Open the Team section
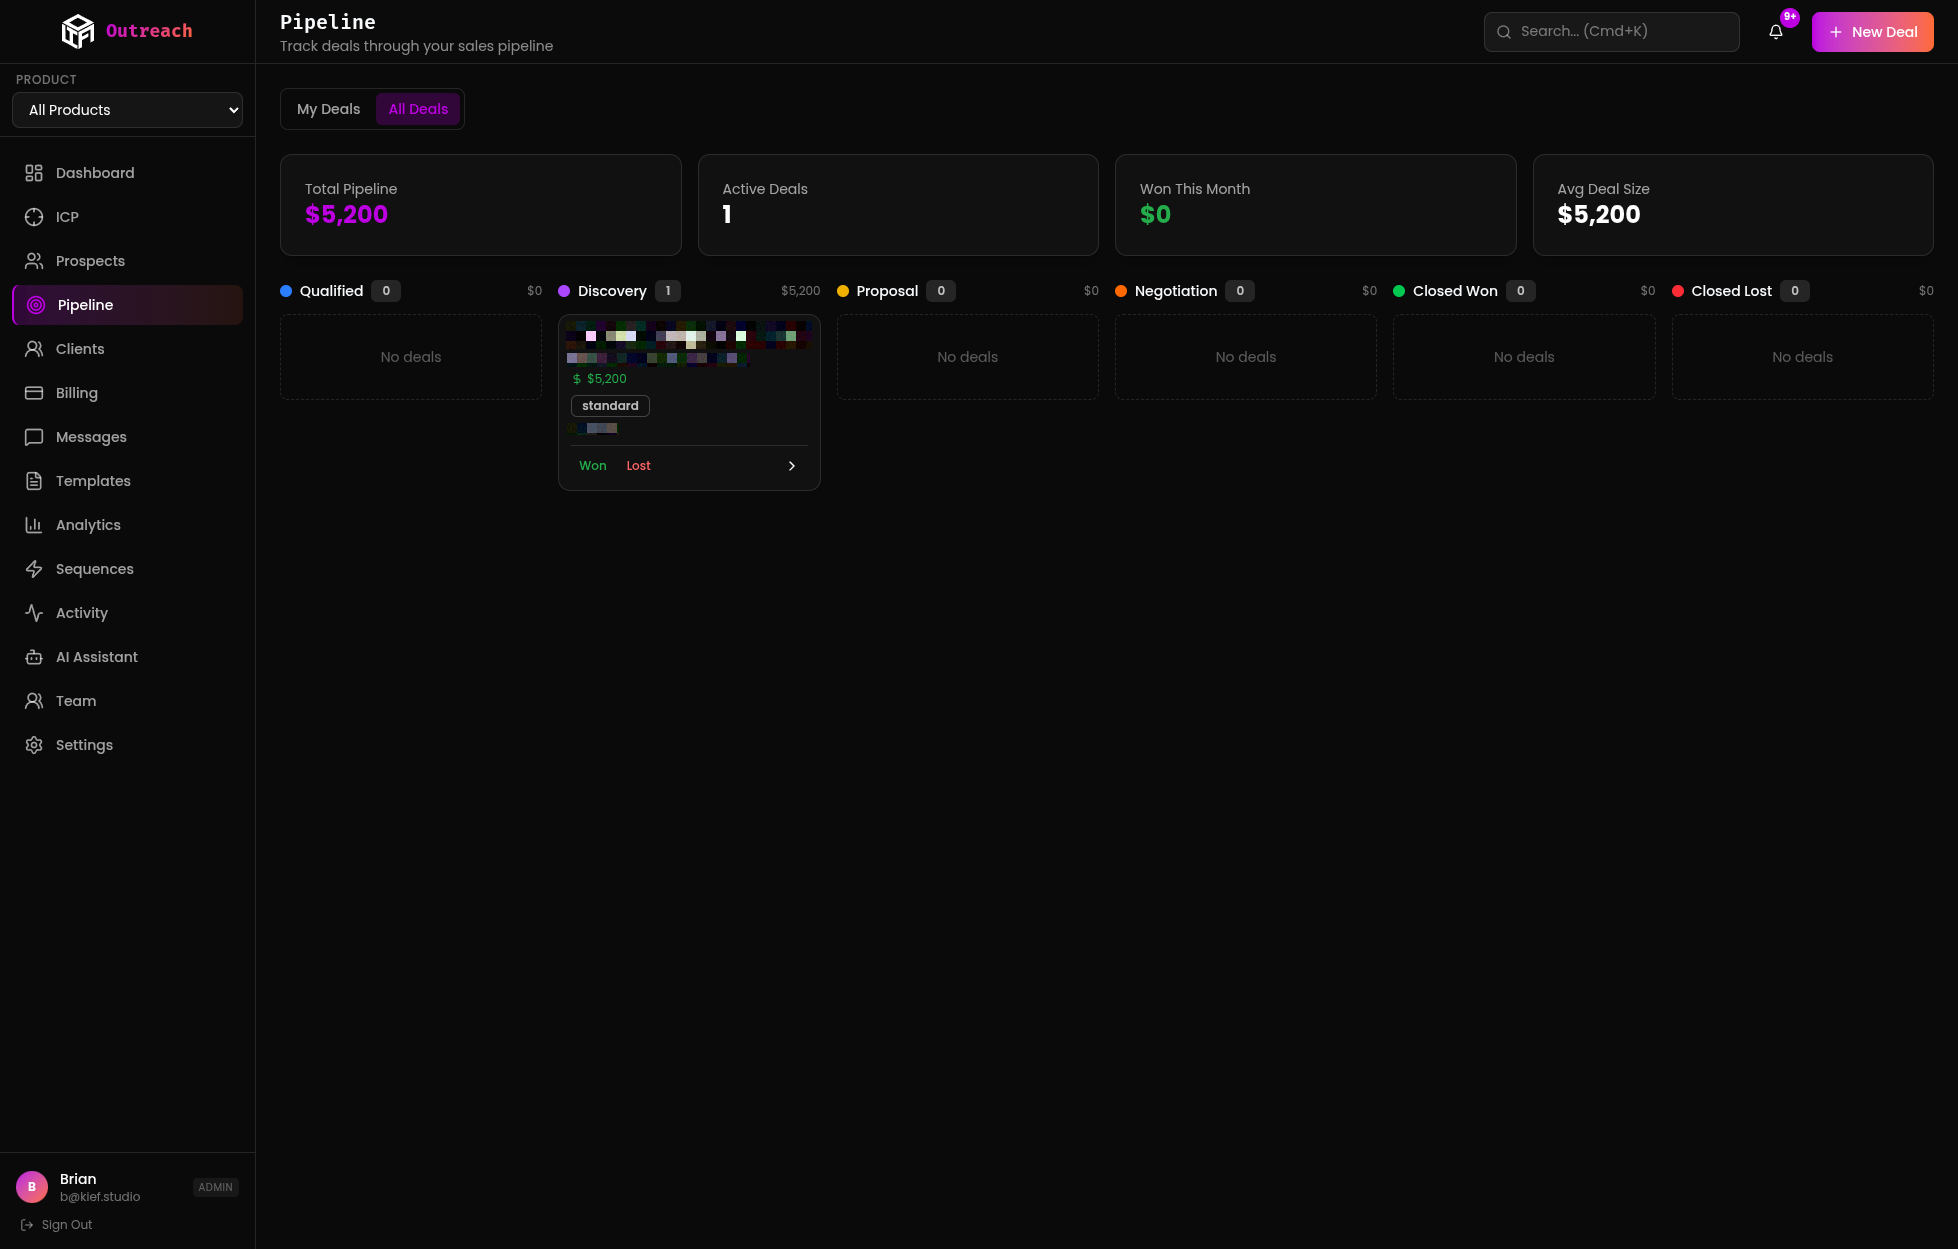Viewport: 1958px width, 1249px height. 75,700
